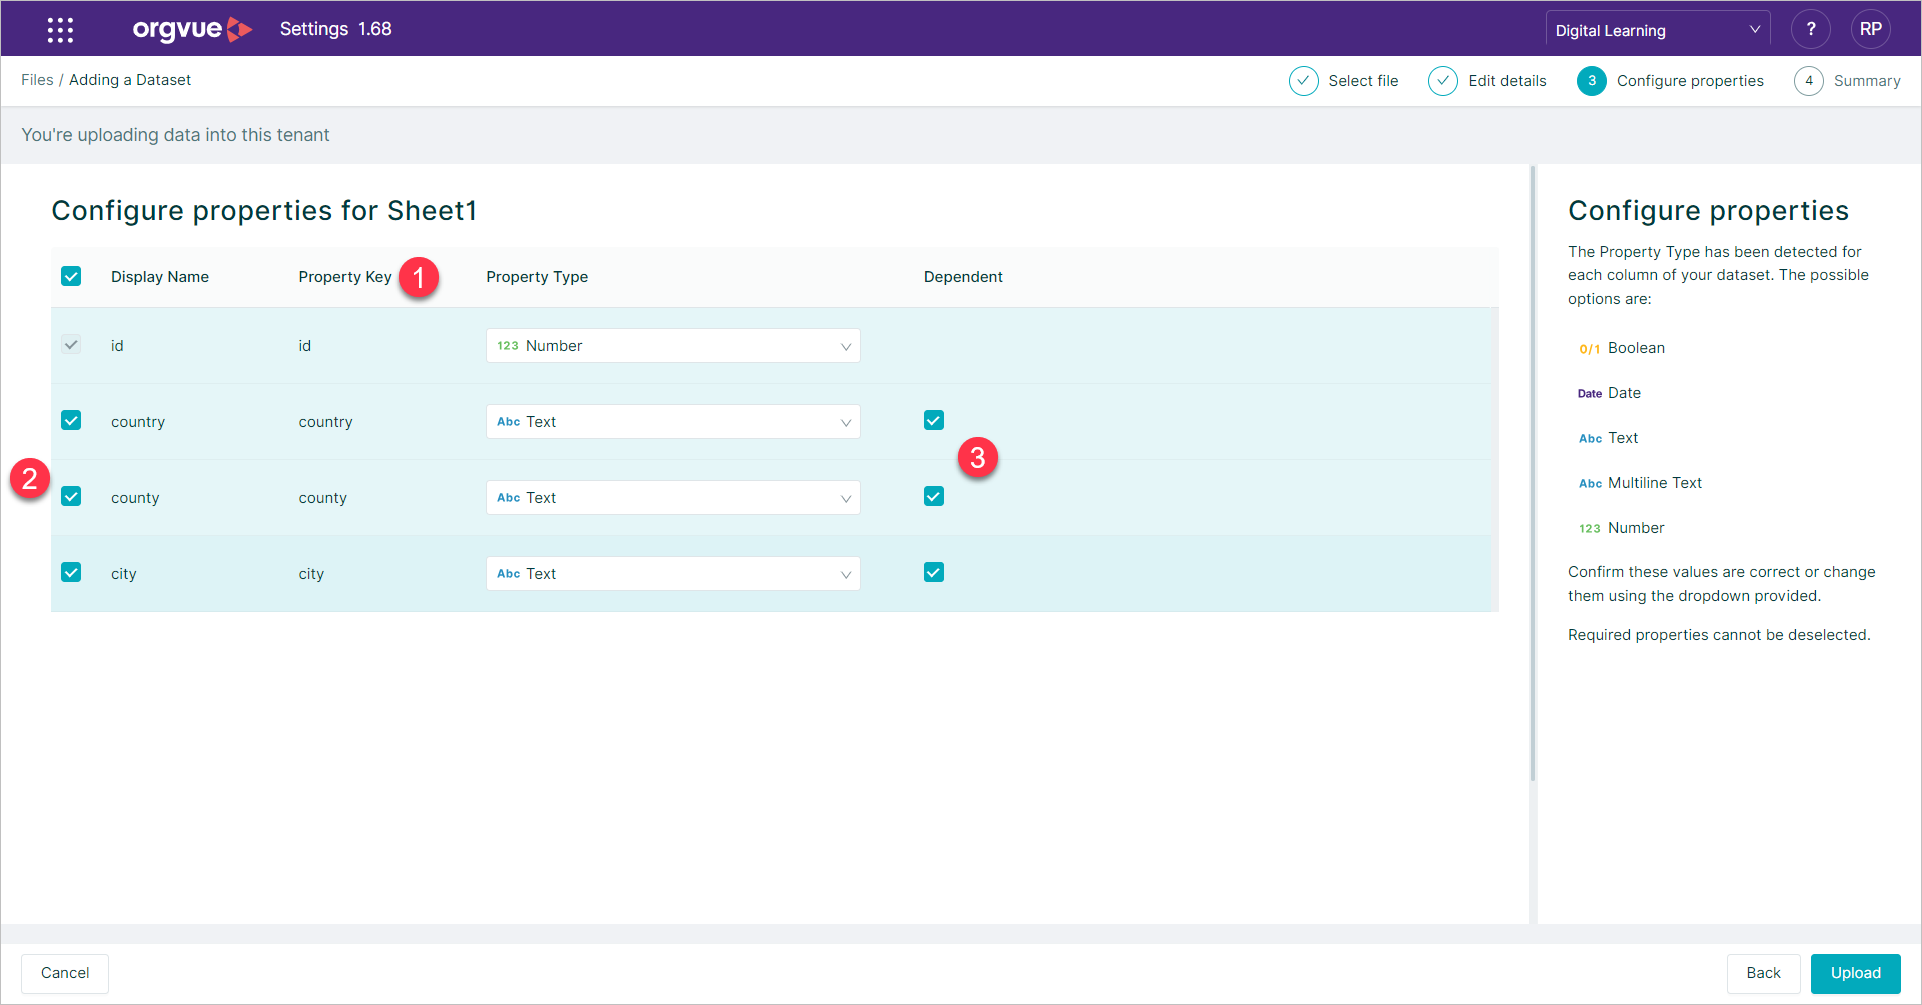Go to Files breadcrumb link
The width and height of the screenshot is (1922, 1005).
pyautogui.click(x=37, y=80)
